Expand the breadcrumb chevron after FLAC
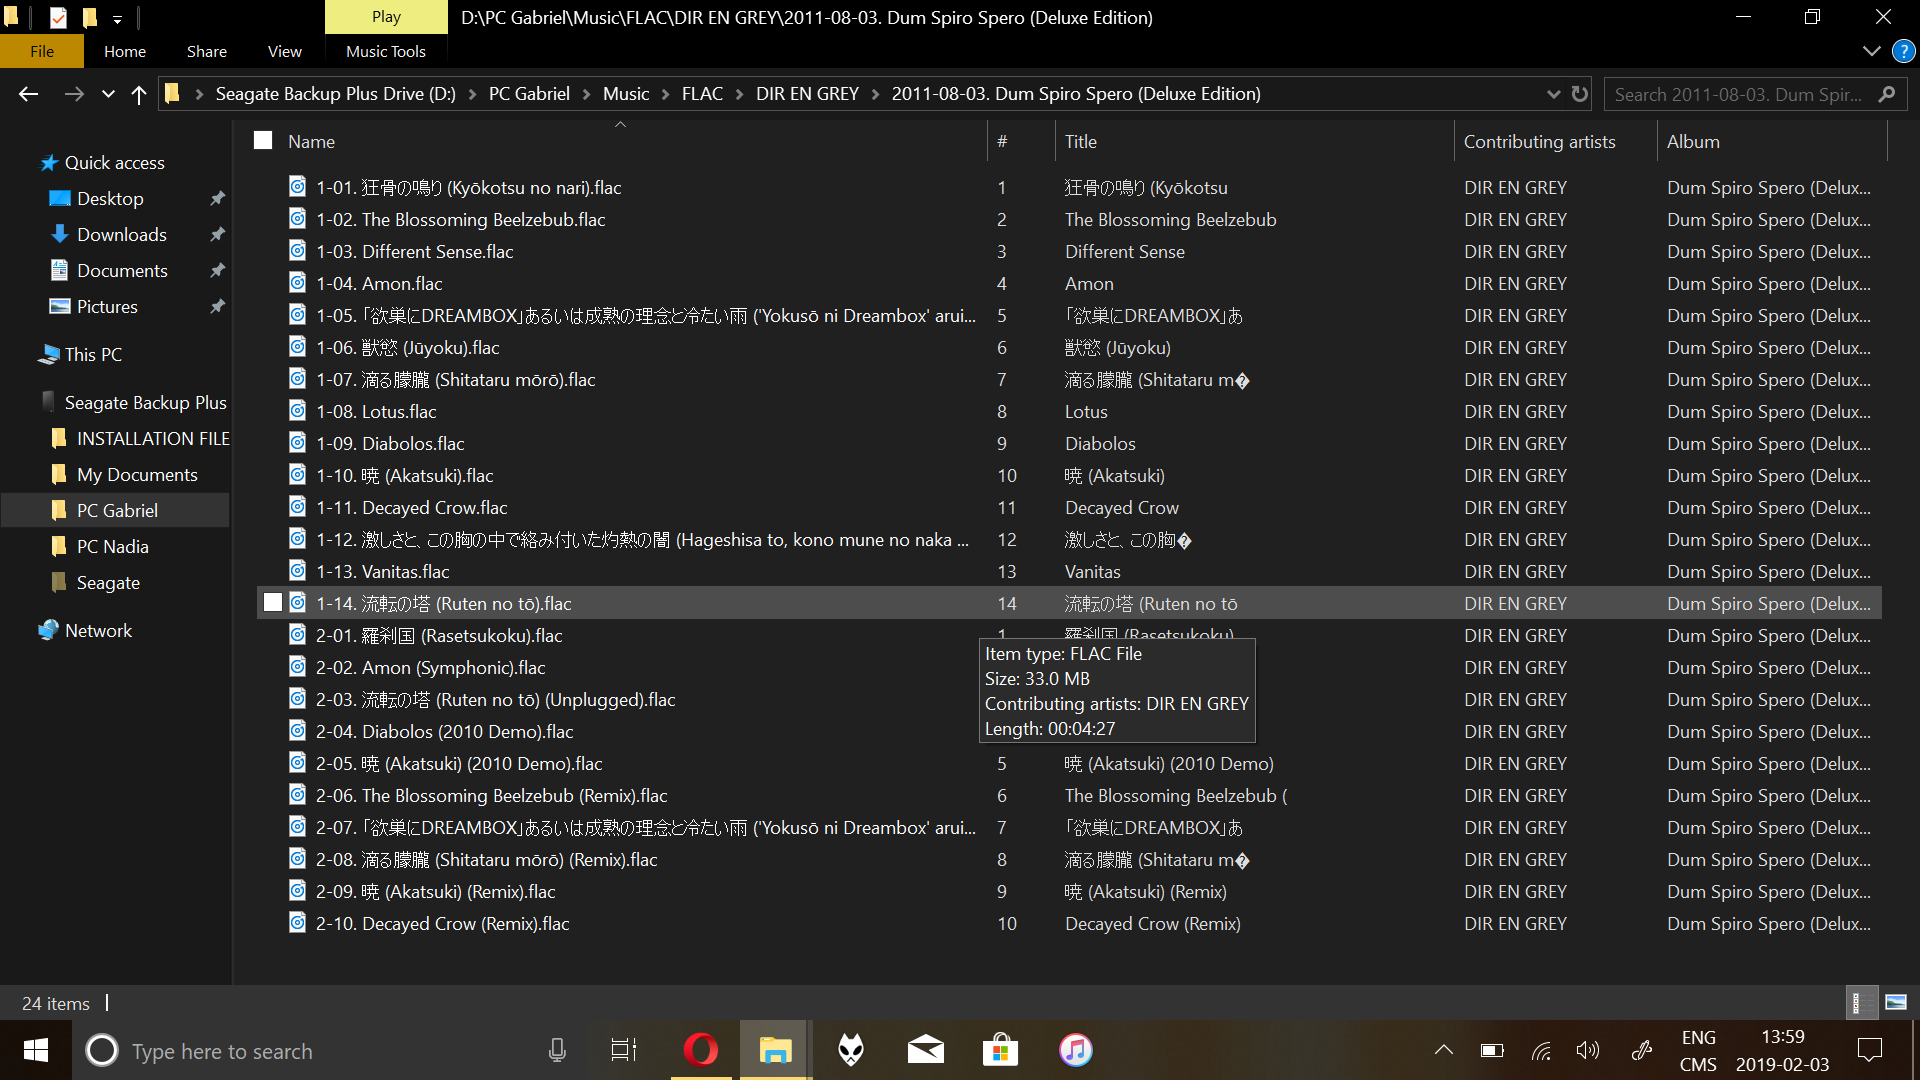Image resolution: width=1920 pixels, height=1080 pixels. 739,94
